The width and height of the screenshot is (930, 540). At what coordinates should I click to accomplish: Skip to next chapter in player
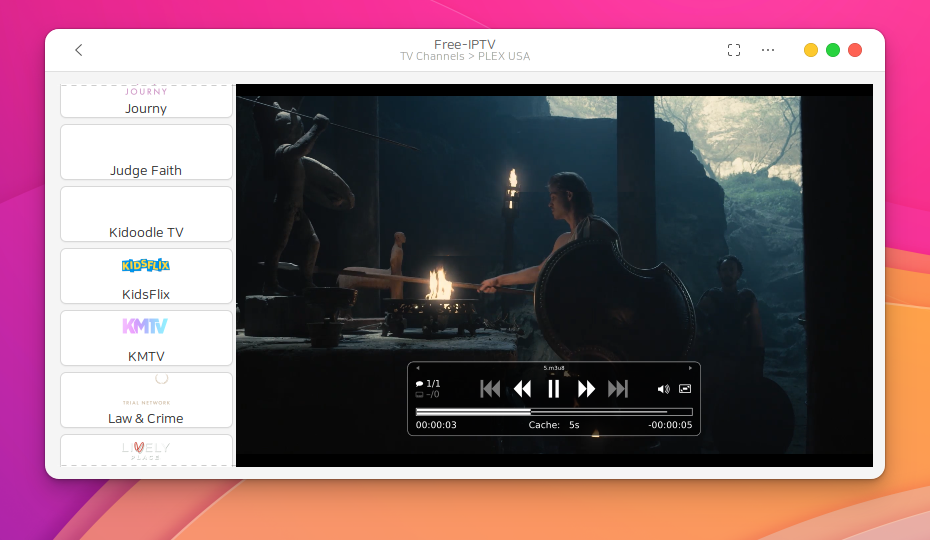[x=618, y=389]
